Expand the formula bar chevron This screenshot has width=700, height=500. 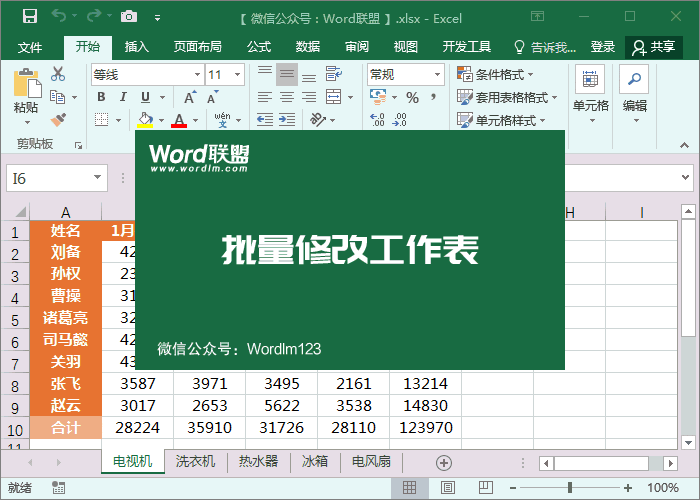click(x=686, y=177)
